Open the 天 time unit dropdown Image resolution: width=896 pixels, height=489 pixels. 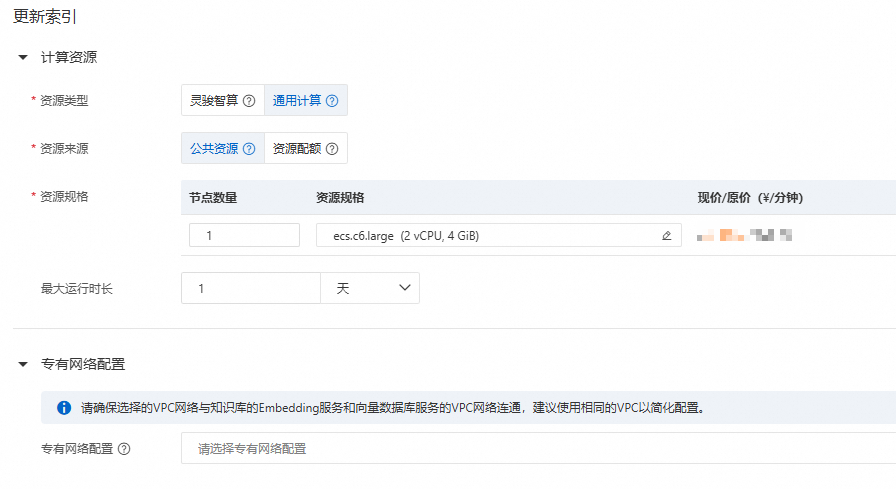pyautogui.click(x=370, y=288)
